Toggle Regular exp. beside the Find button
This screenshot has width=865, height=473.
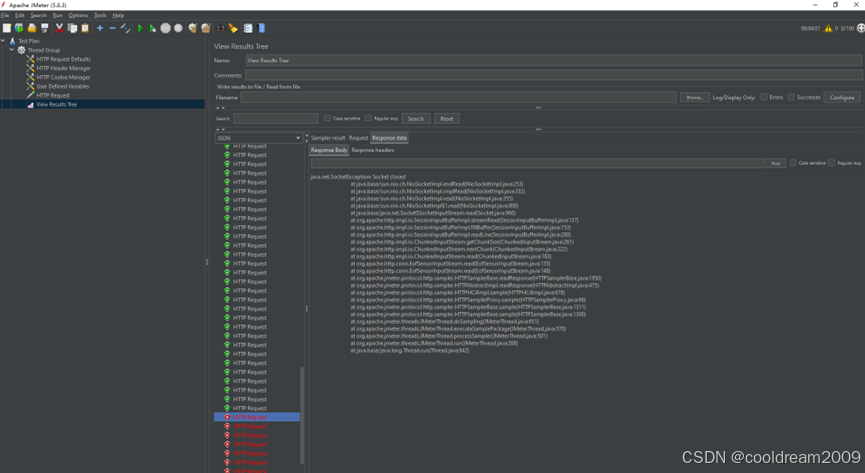click(x=831, y=163)
